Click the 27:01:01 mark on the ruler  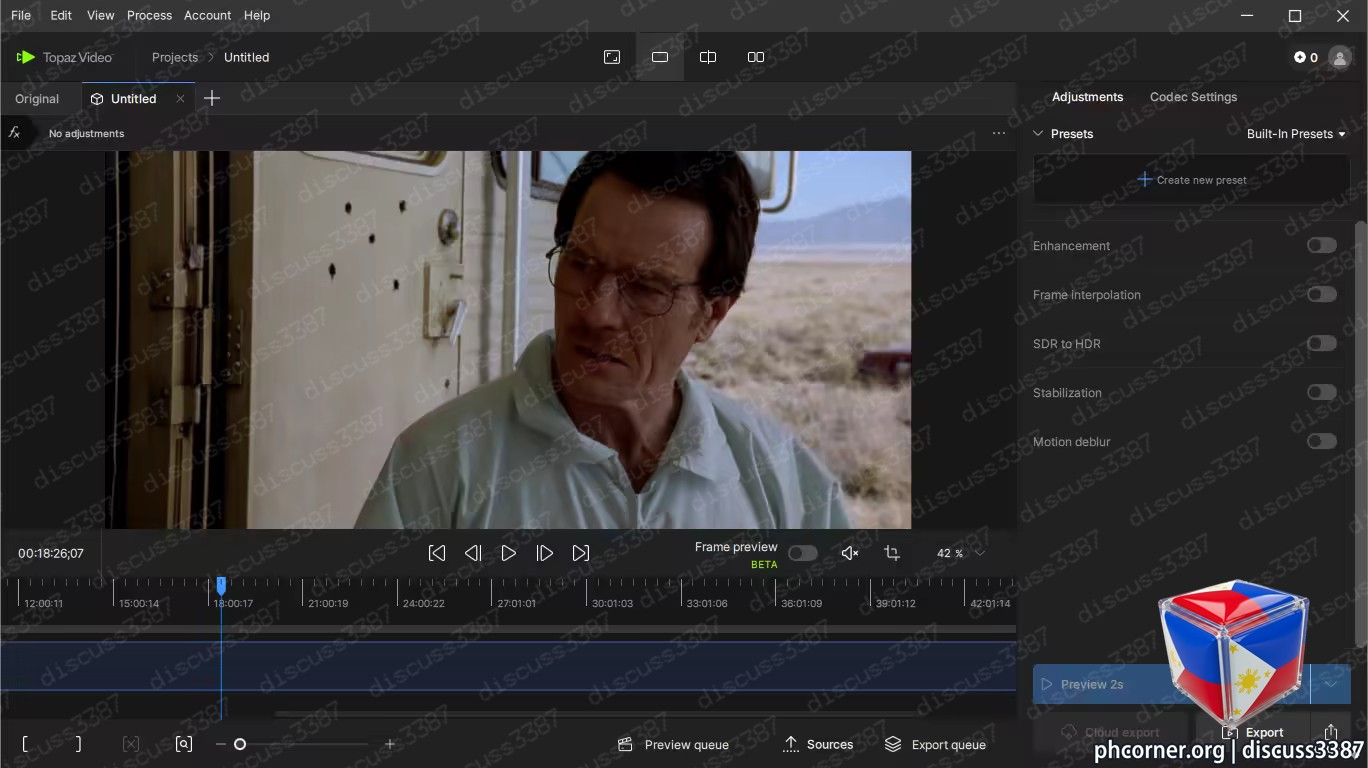pyautogui.click(x=517, y=603)
